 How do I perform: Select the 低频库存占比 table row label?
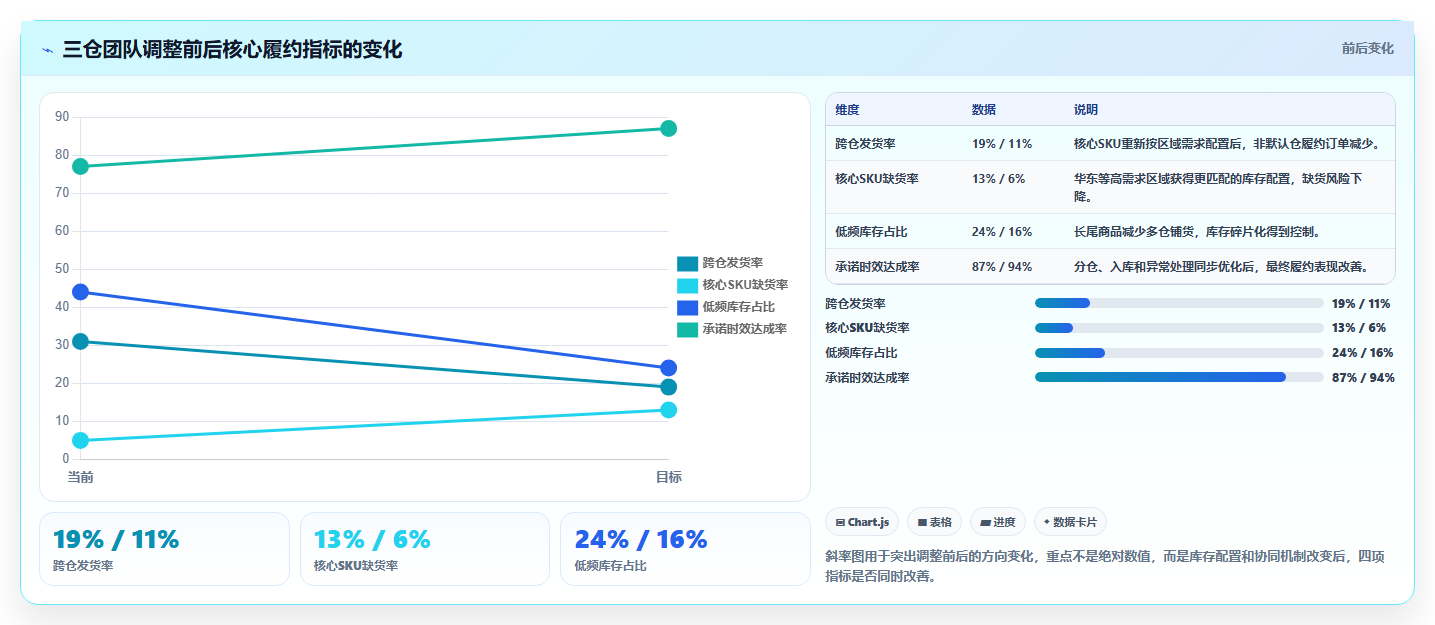coord(871,232)
